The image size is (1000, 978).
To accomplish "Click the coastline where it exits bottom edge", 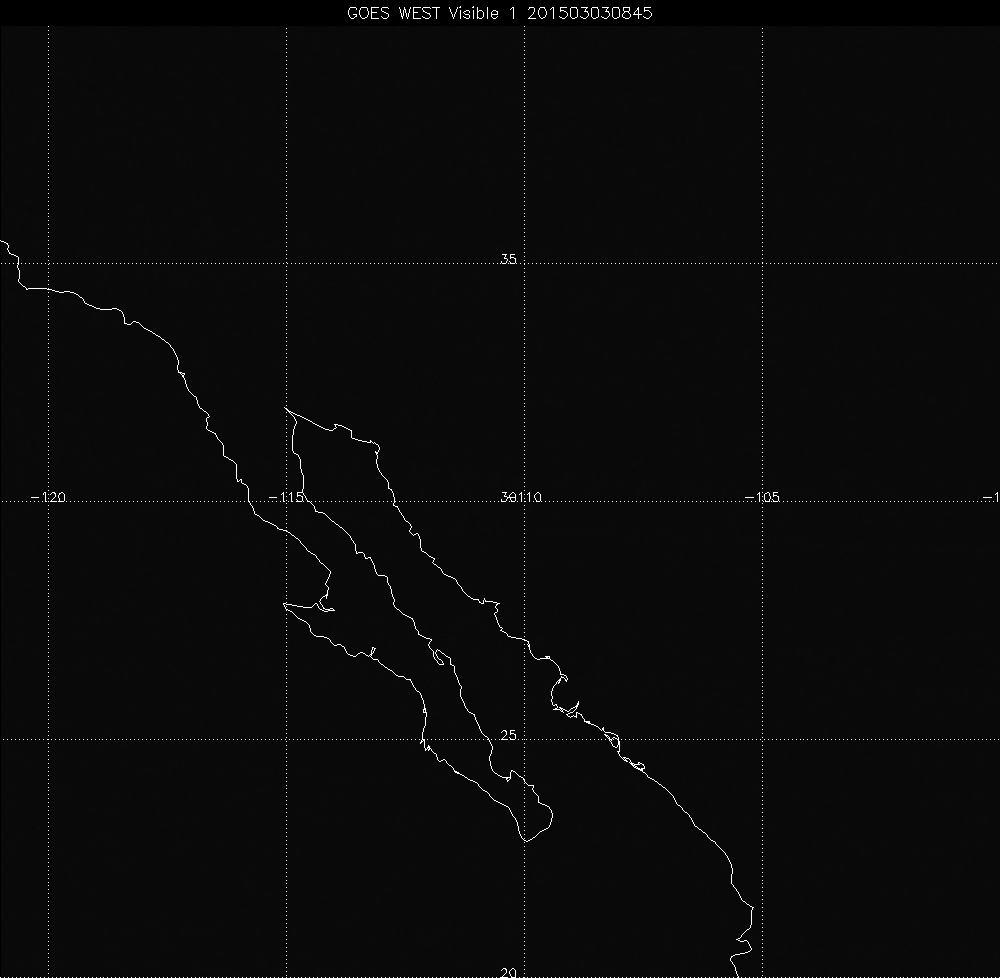I will click(738, 974).
